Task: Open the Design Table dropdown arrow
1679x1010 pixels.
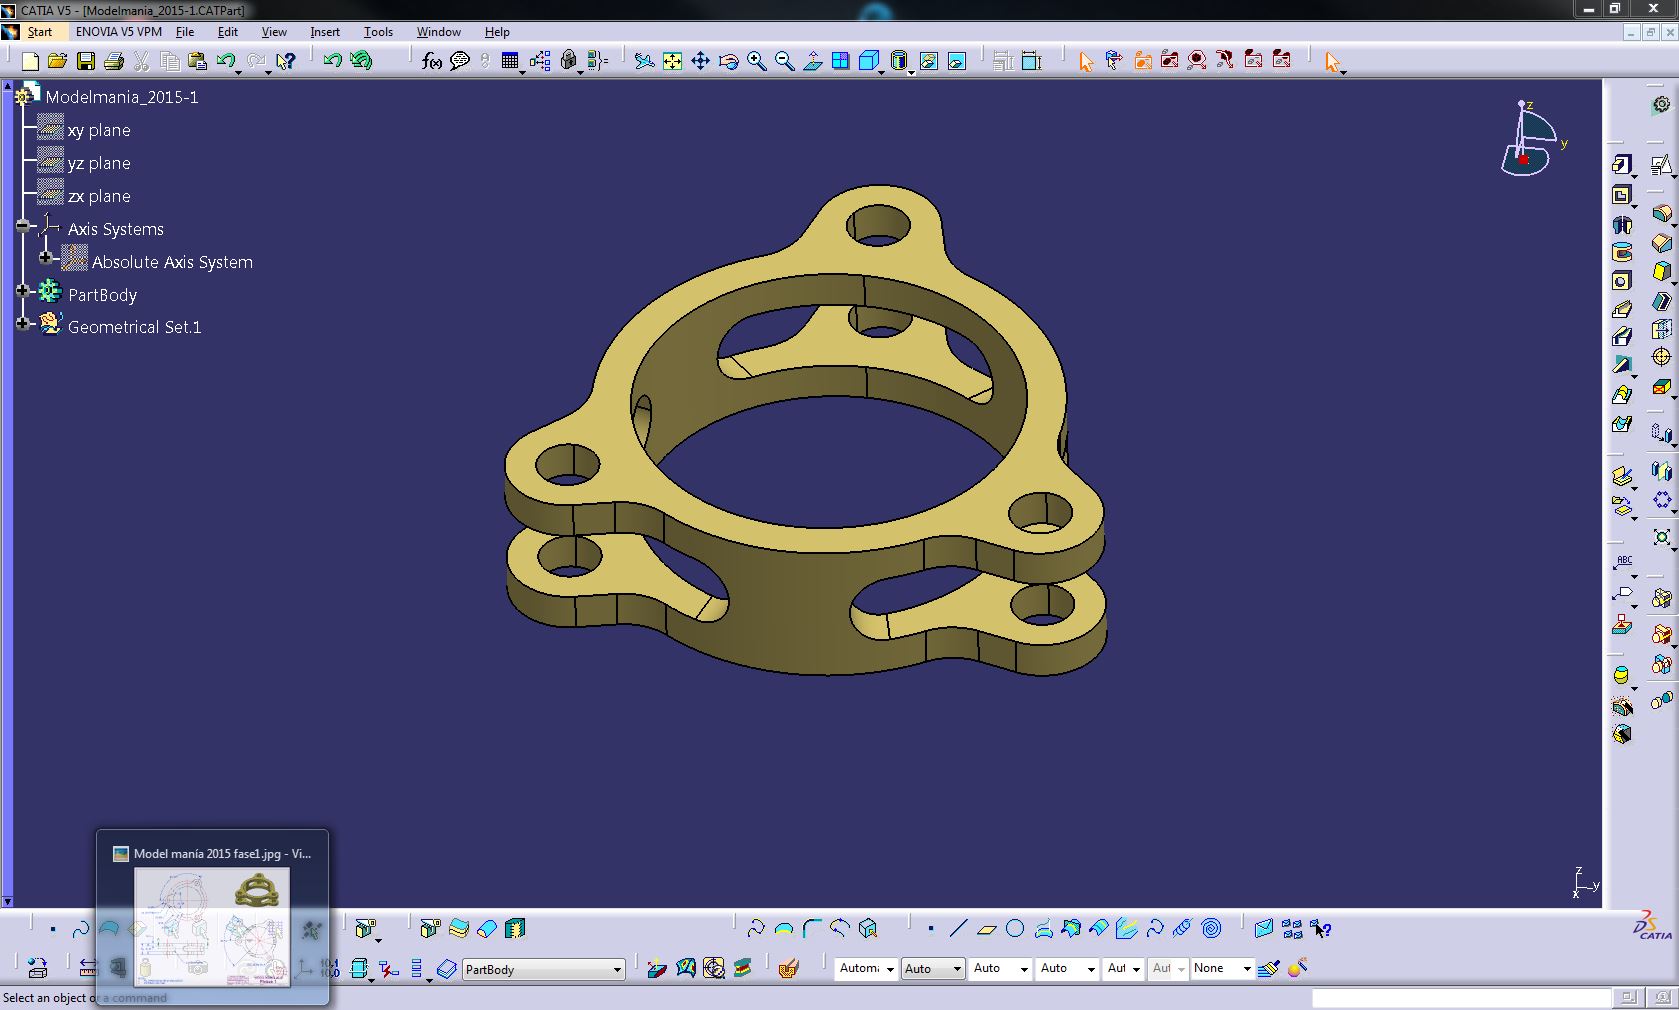Action: pos(523,71)
